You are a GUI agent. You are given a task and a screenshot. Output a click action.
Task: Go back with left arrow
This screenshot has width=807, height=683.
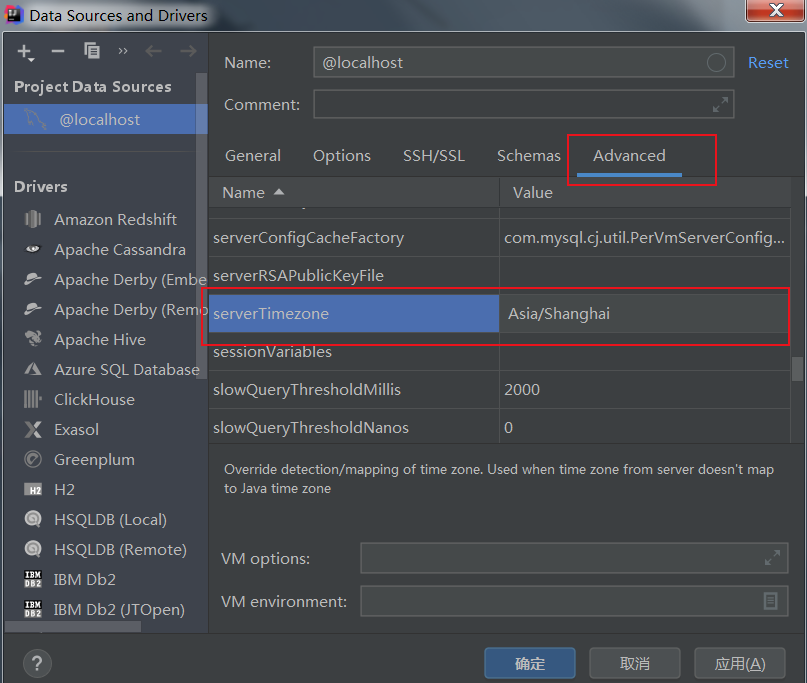[x=153, y=51]
